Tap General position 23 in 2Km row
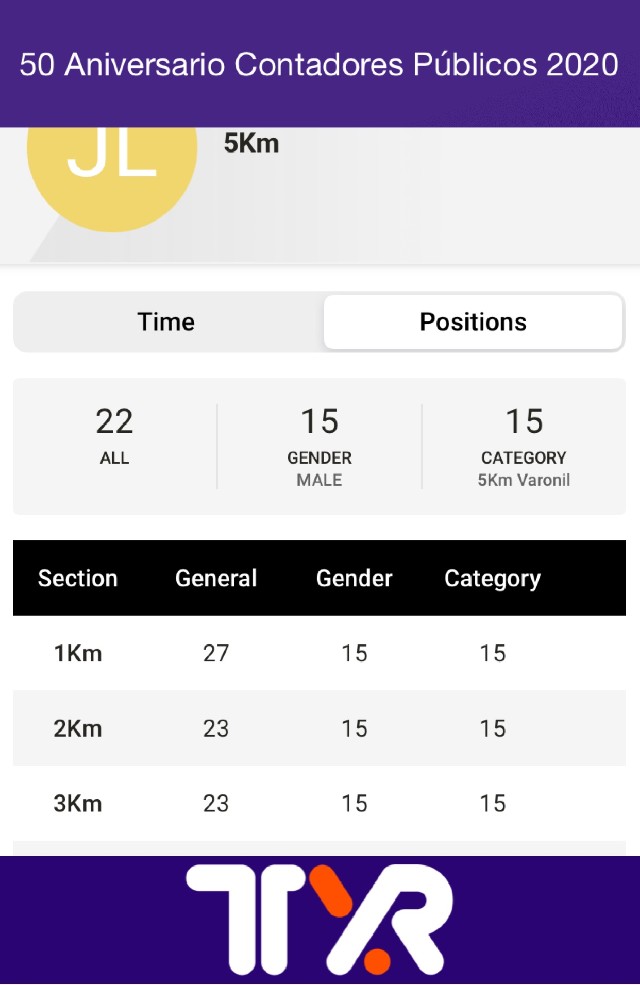 click(x=216, y=728)
